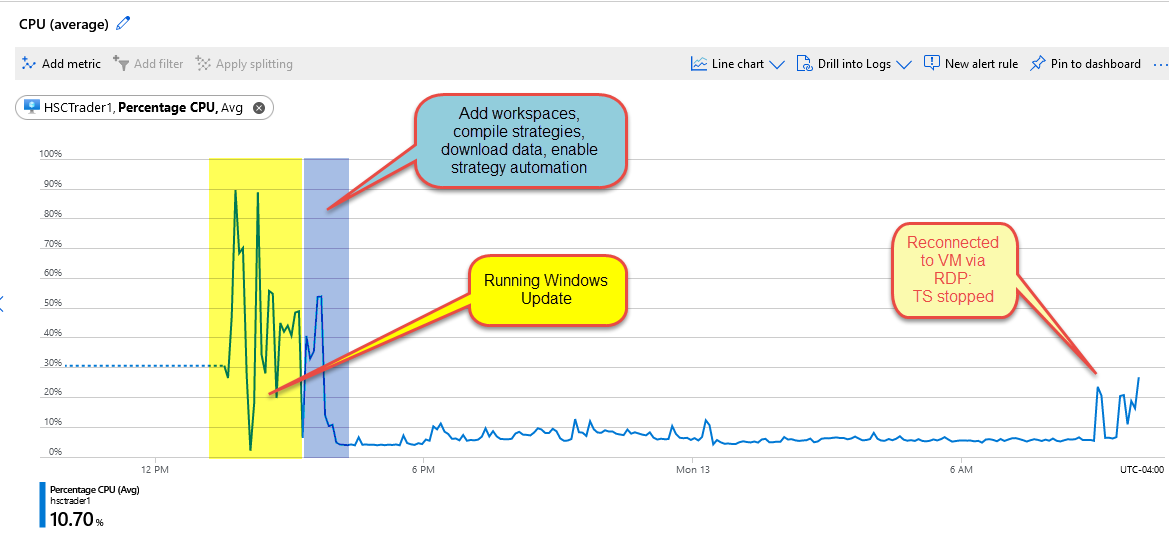Click New alert rule
Image resolution: width=1169 pixels, height=541 pixels.
pyautogui.click(x=971, y=64)
